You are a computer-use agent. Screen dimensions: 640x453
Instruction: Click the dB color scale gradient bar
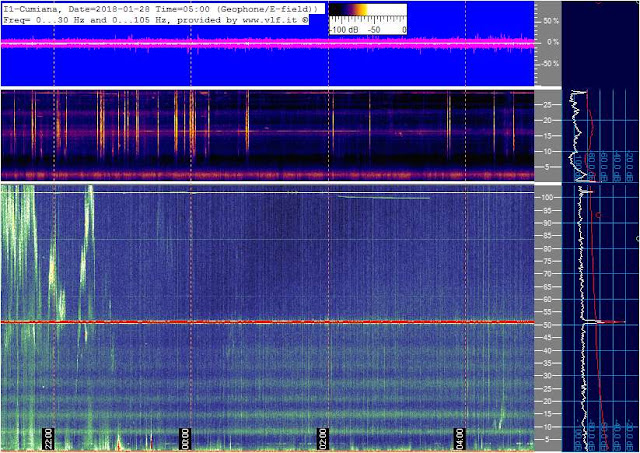(367, 10)
